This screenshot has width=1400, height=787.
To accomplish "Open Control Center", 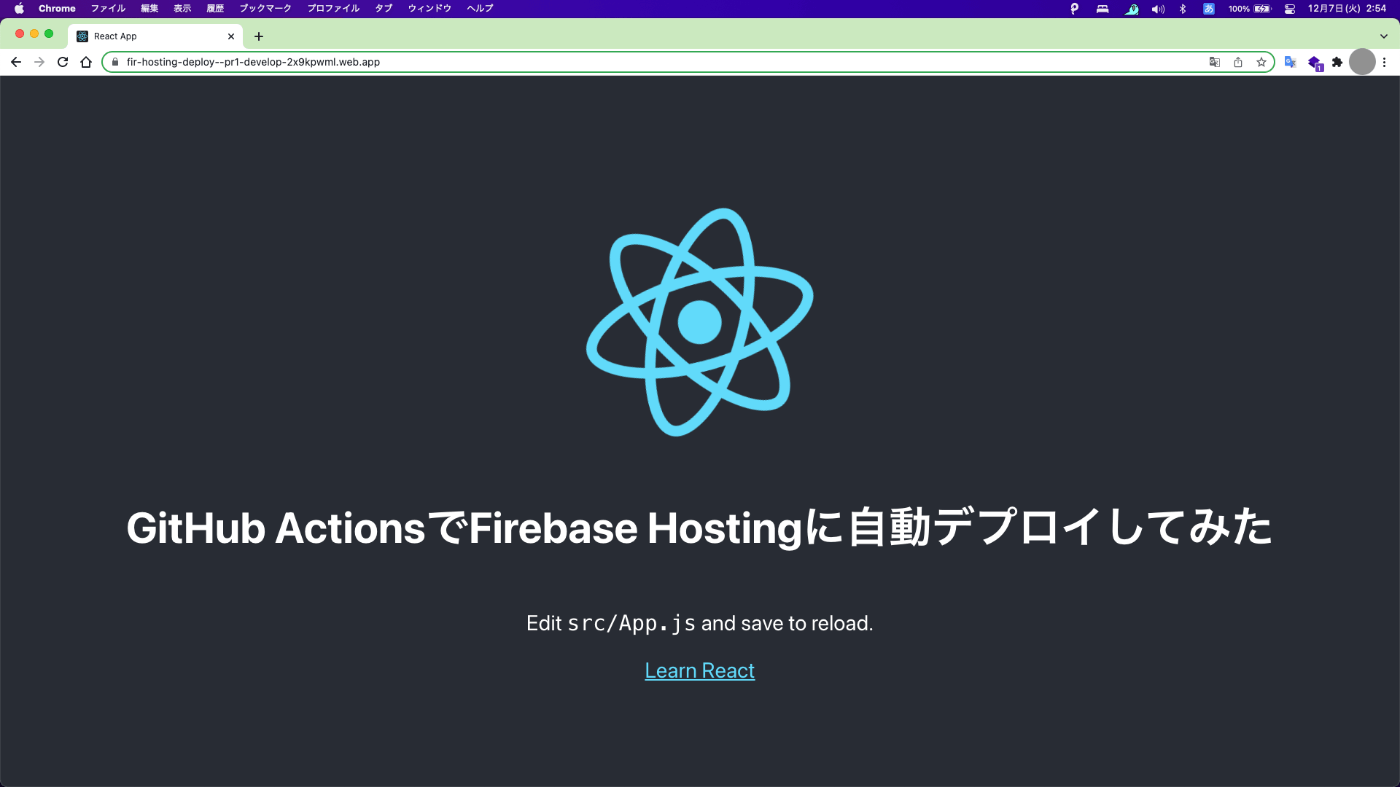I will click(1289, 8).
